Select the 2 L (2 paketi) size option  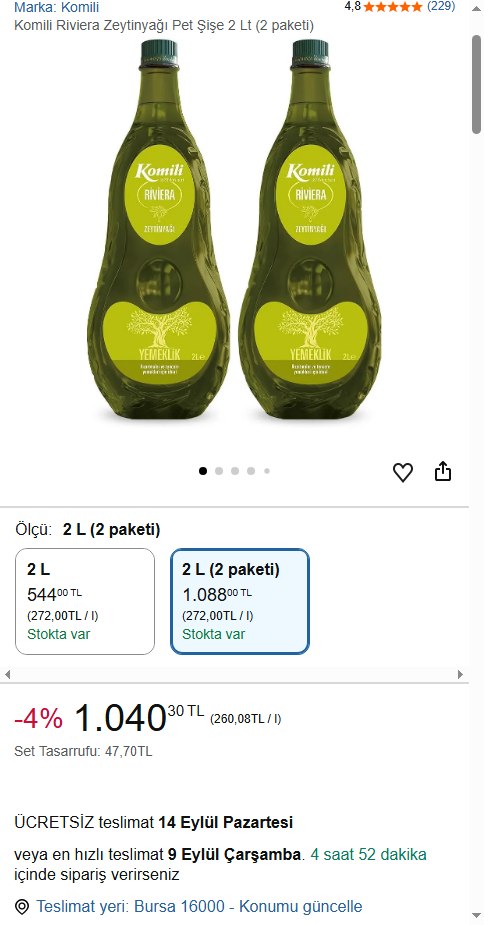pos(240,601)
